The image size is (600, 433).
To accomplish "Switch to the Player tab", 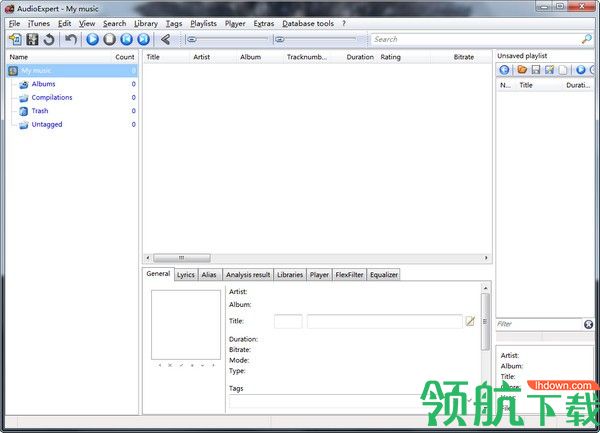I will point(319,275).
